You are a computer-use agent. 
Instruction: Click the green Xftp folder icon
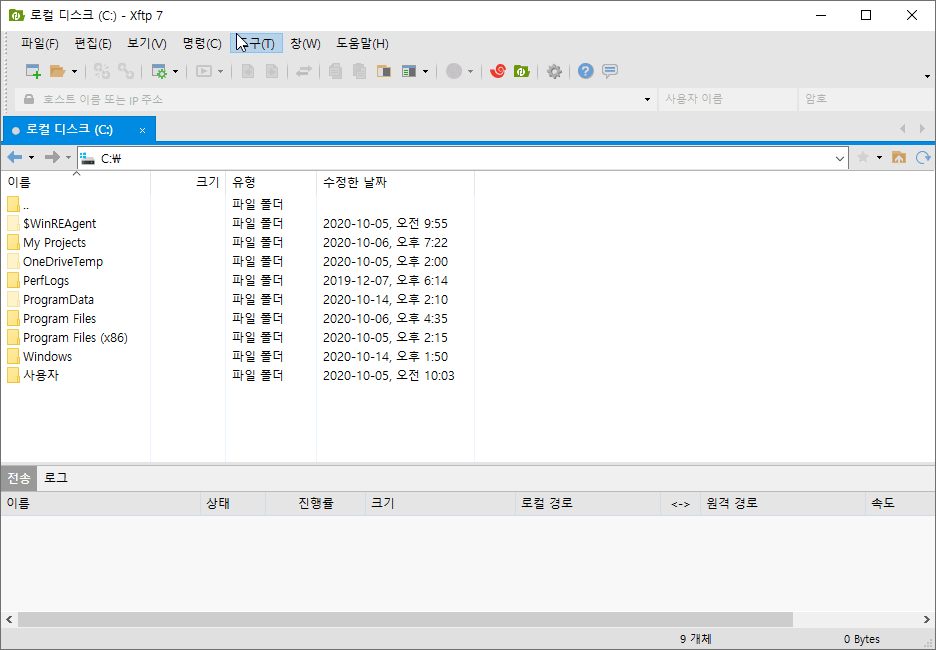(x=522, y=72)
